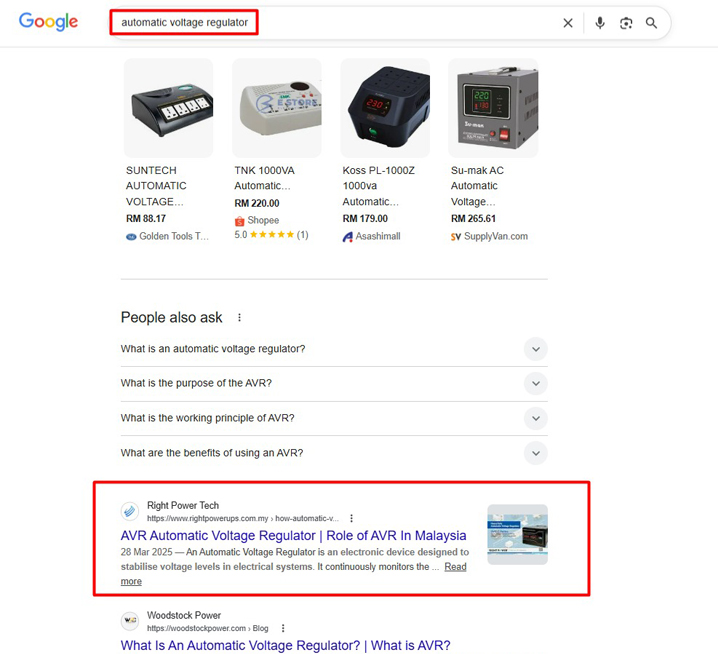718x654 pixels.
Task: Open more options for Woodstock Power result
Action: [283, 628]
